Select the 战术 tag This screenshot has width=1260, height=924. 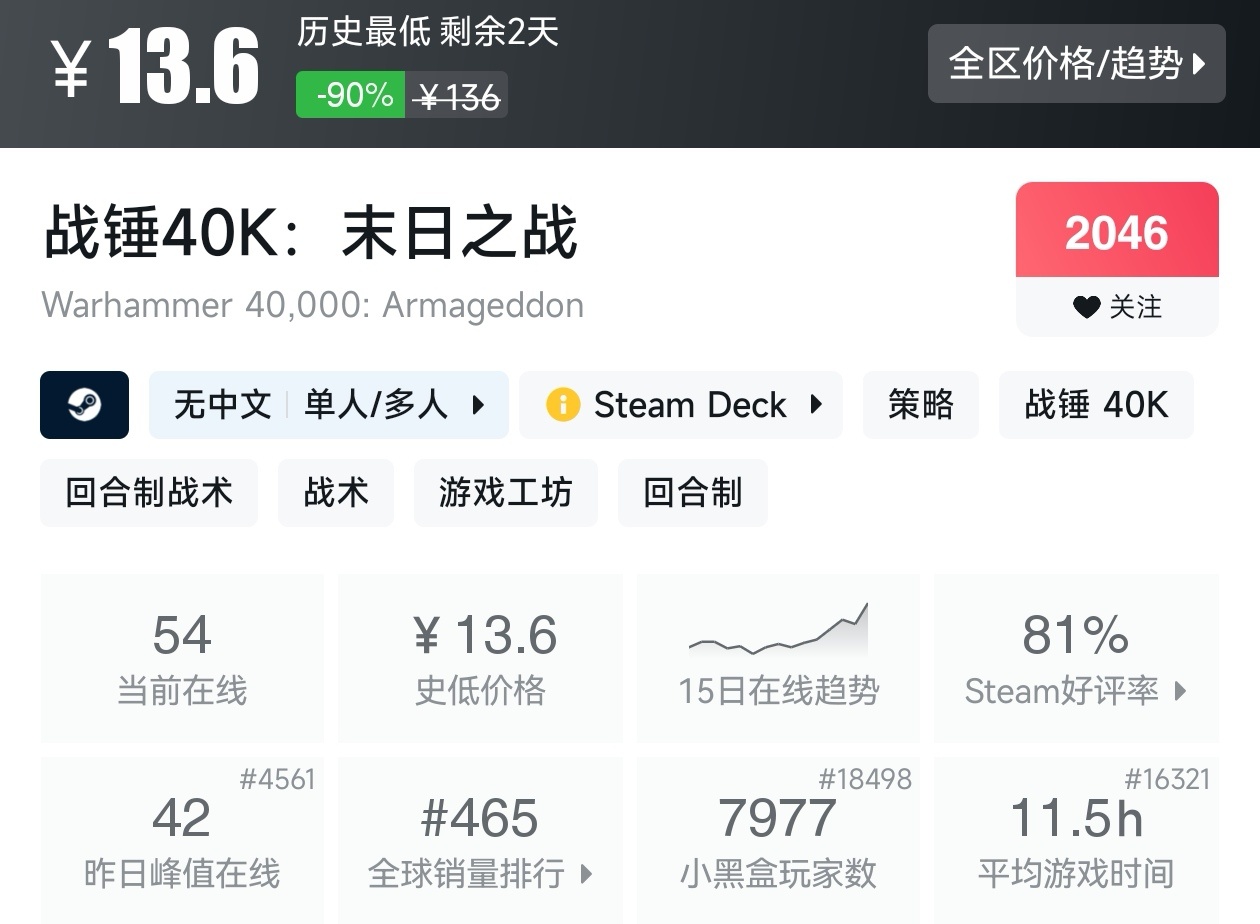pos(336,493)
